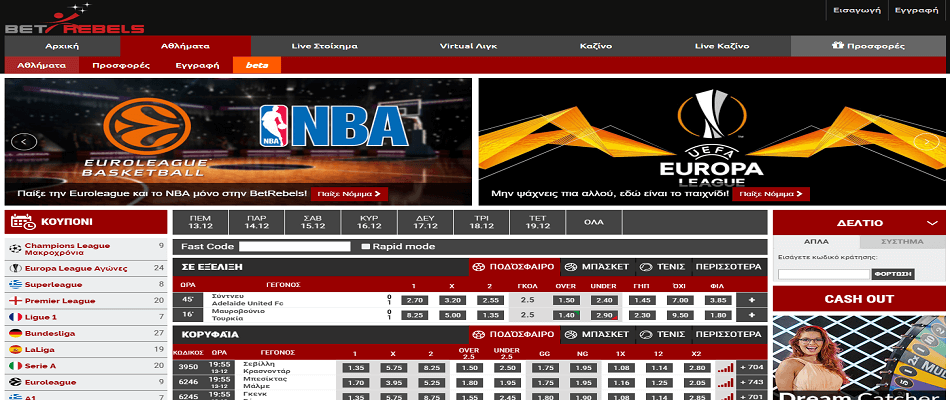Open the Κουπόνι calendar icon
This screenshot has height=400, width=950.
[23, 222]
